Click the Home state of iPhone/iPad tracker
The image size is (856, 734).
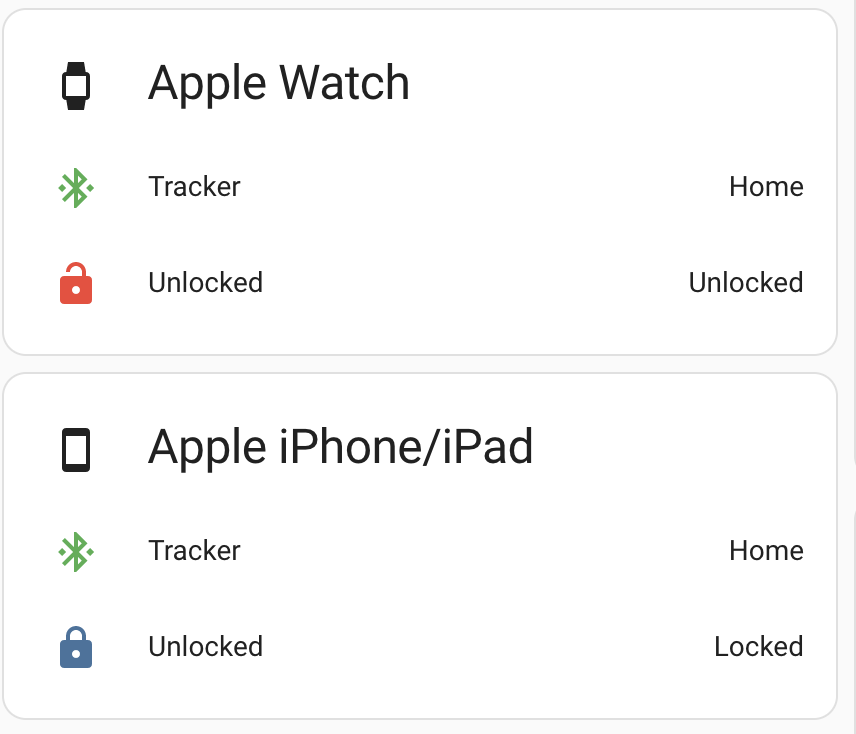tap(766, 551)
